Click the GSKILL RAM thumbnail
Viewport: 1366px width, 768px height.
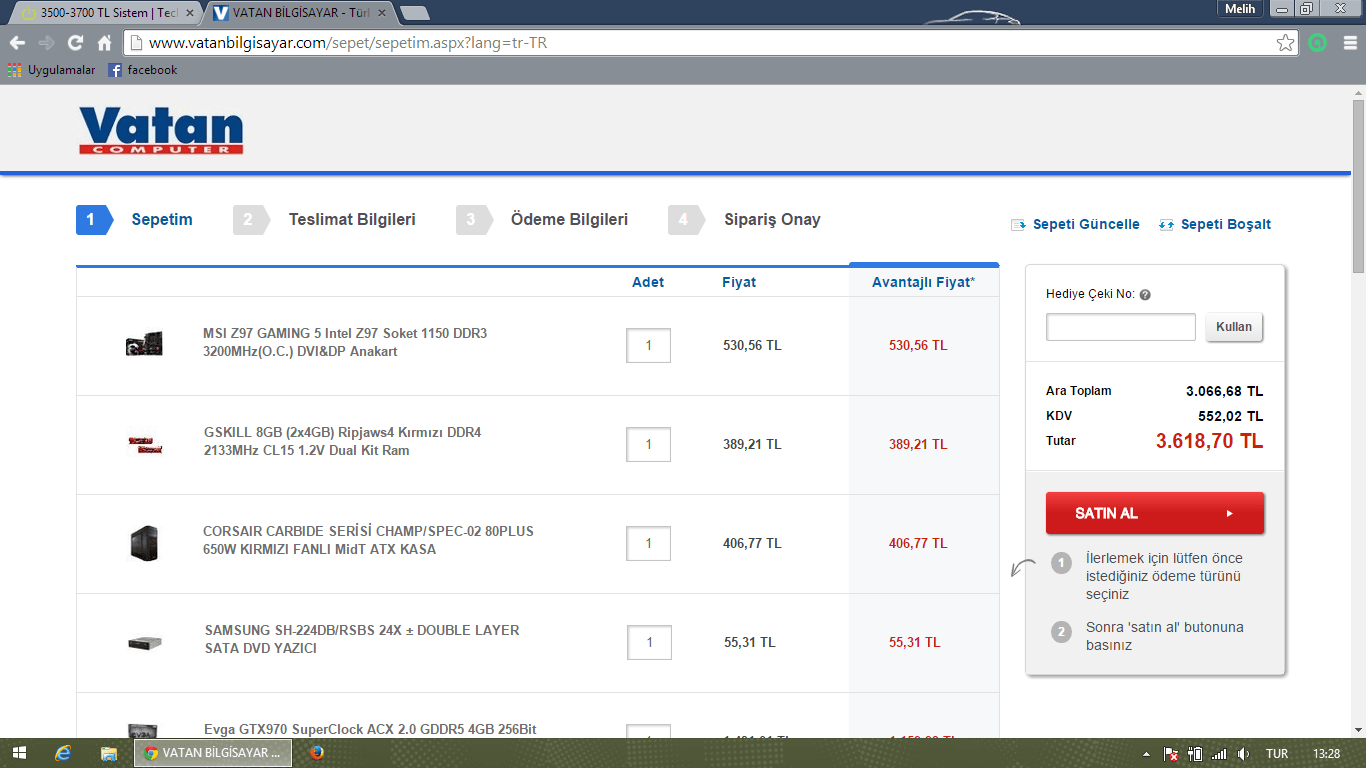[x=144, y=444]
